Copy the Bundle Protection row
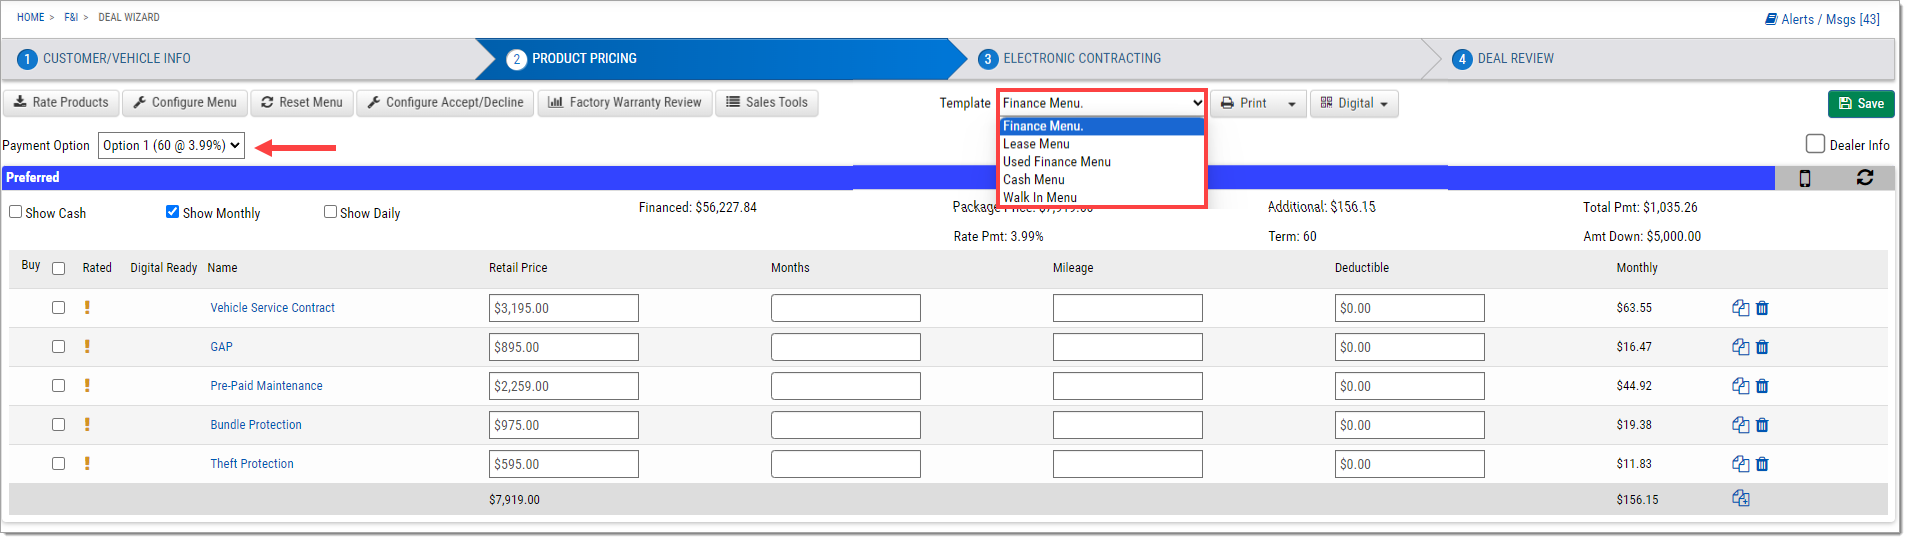Viewport: 1907px width, 540px height. click(1740, 425)
